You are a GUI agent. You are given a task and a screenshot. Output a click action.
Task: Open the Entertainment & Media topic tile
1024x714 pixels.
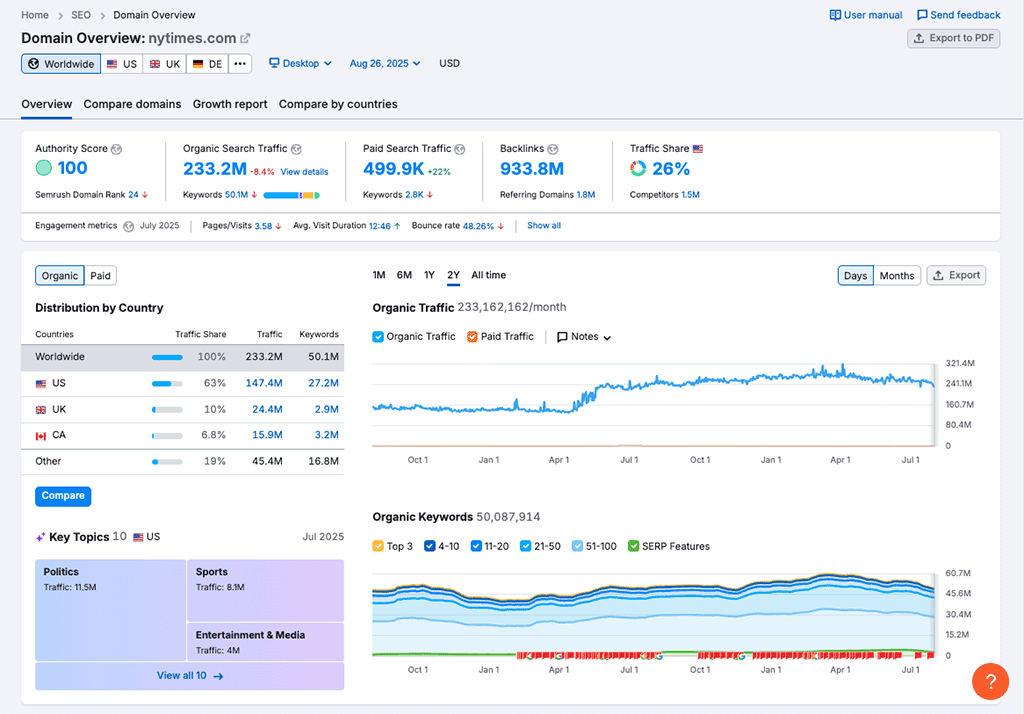[265, 642]
